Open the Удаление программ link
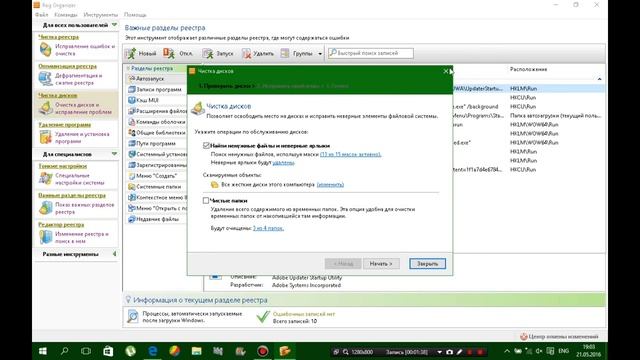 tap(64, 125)
